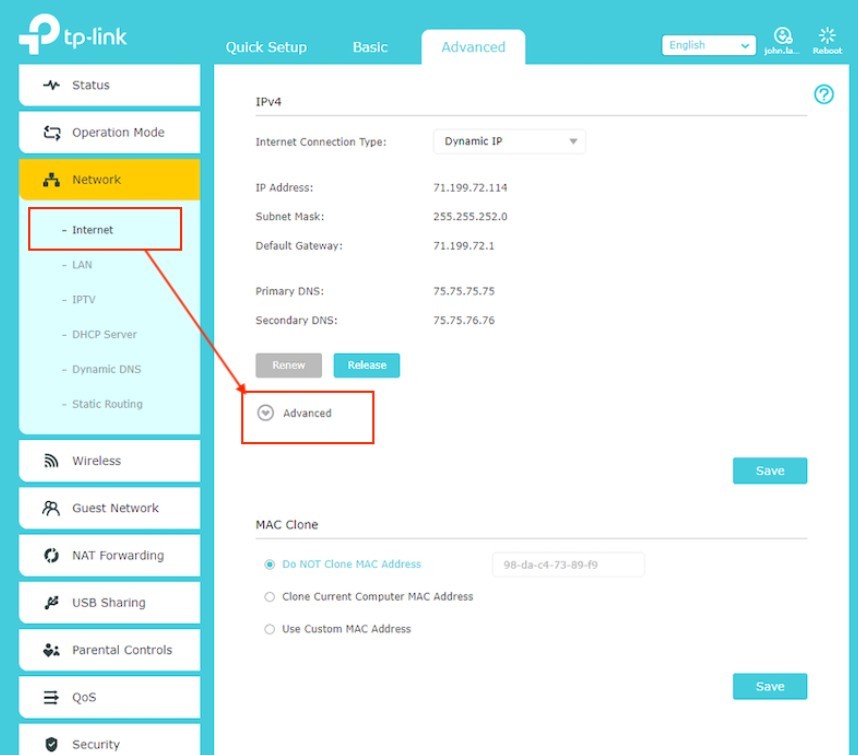Click the Reboot icon
Image resolution: width=858 pixels, height=755 pixels.
tap(827, 37)
